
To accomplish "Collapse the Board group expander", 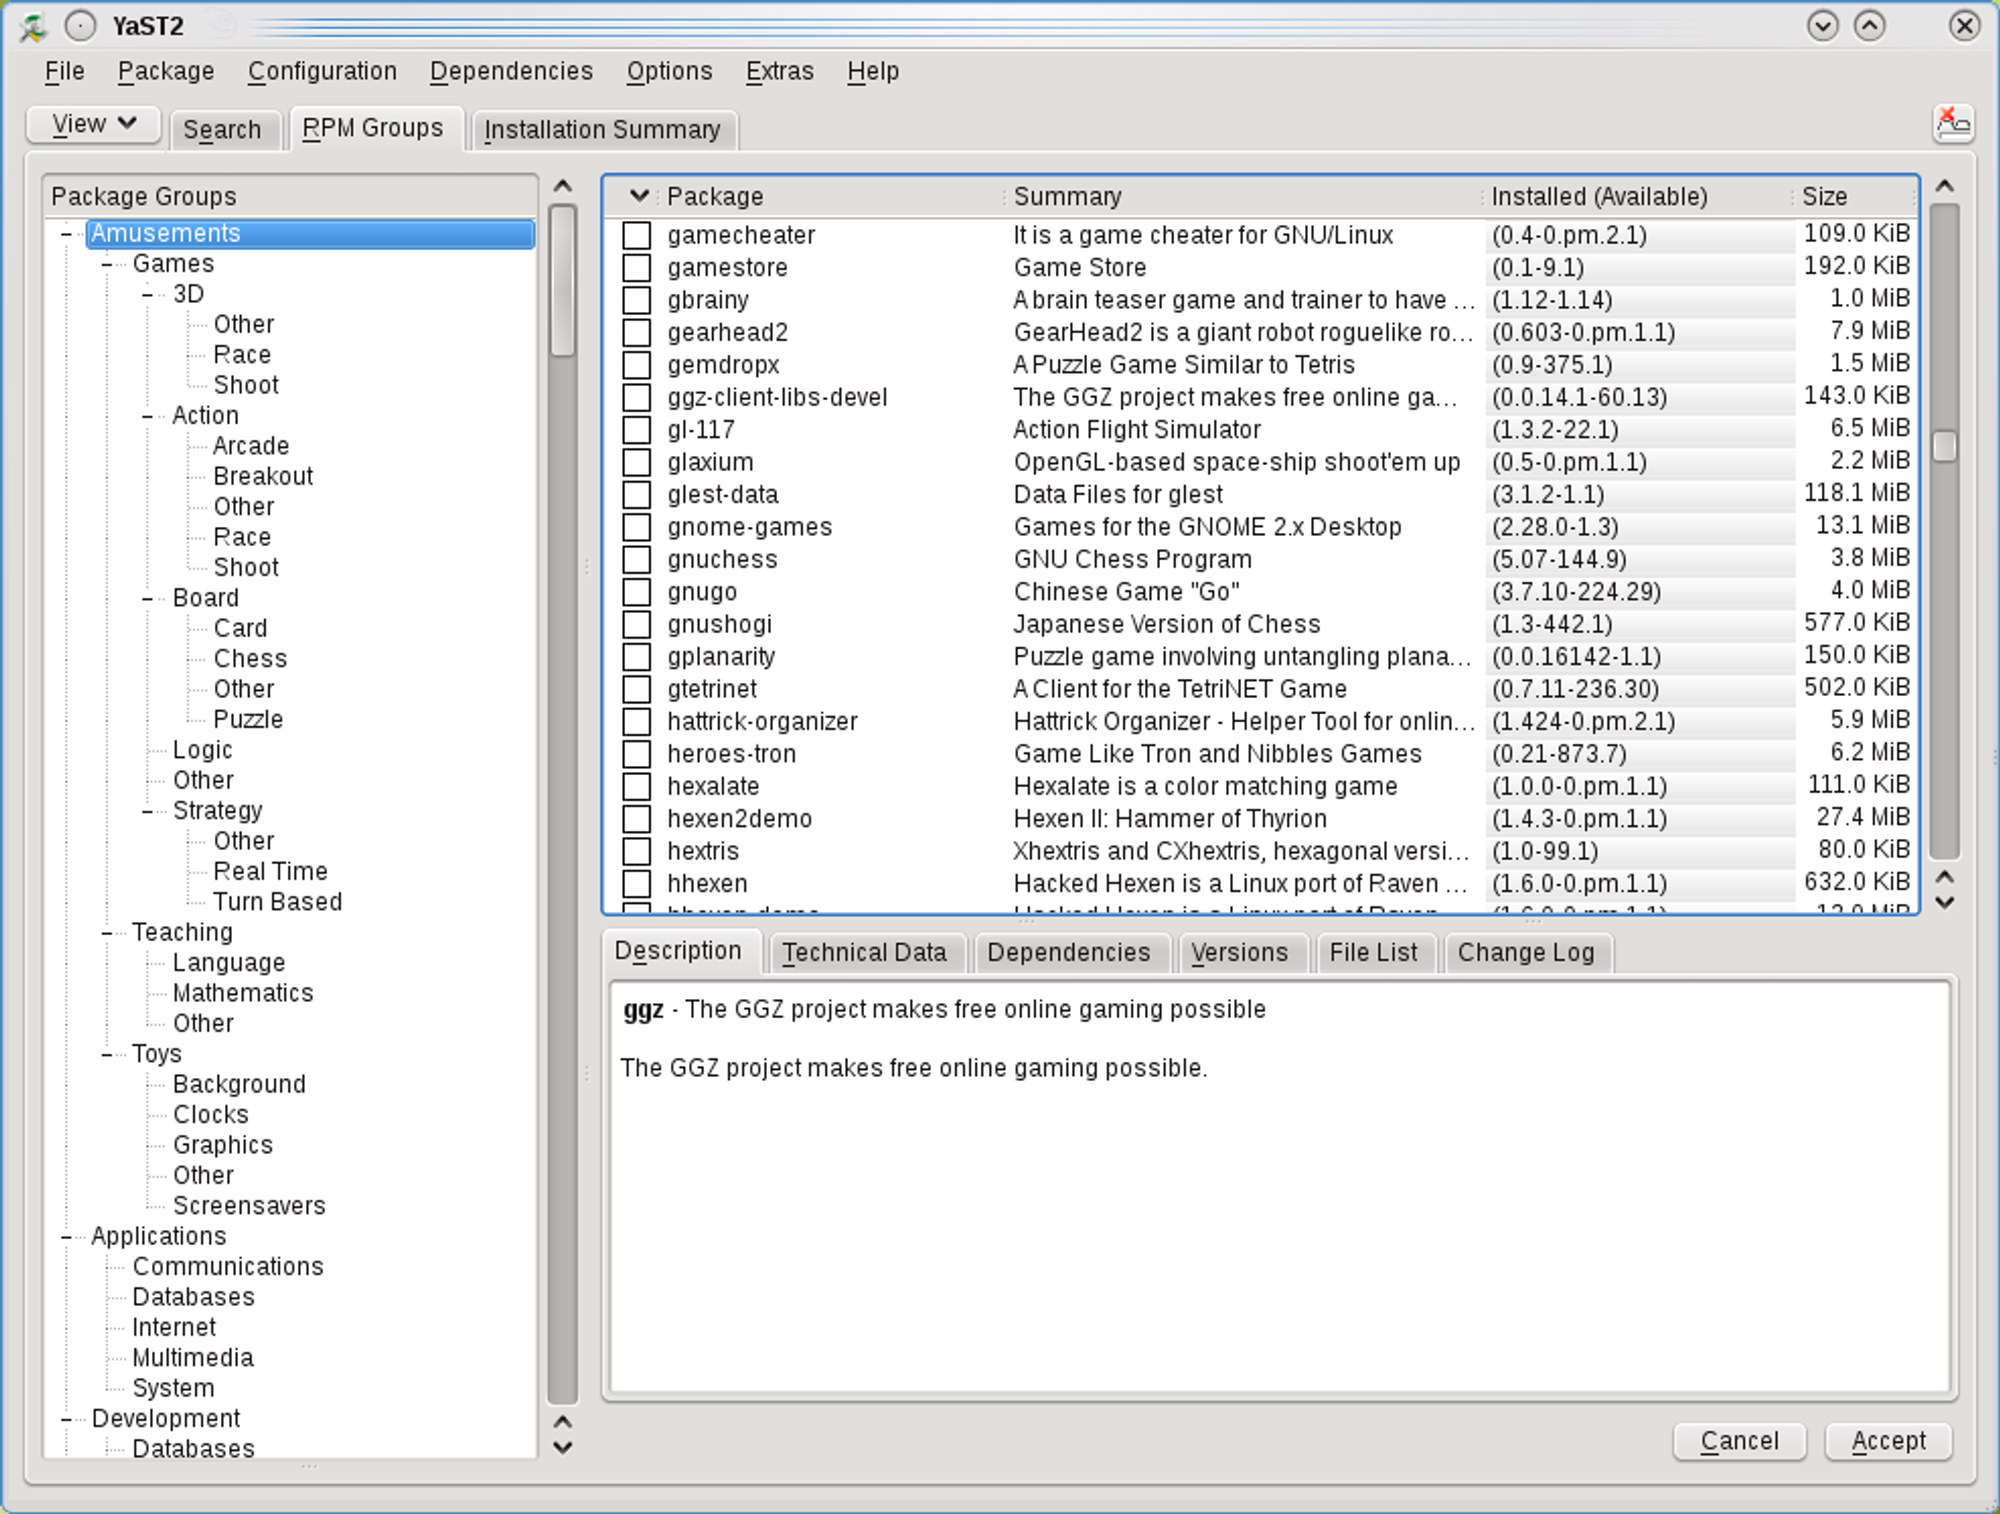I will (148, 599).
